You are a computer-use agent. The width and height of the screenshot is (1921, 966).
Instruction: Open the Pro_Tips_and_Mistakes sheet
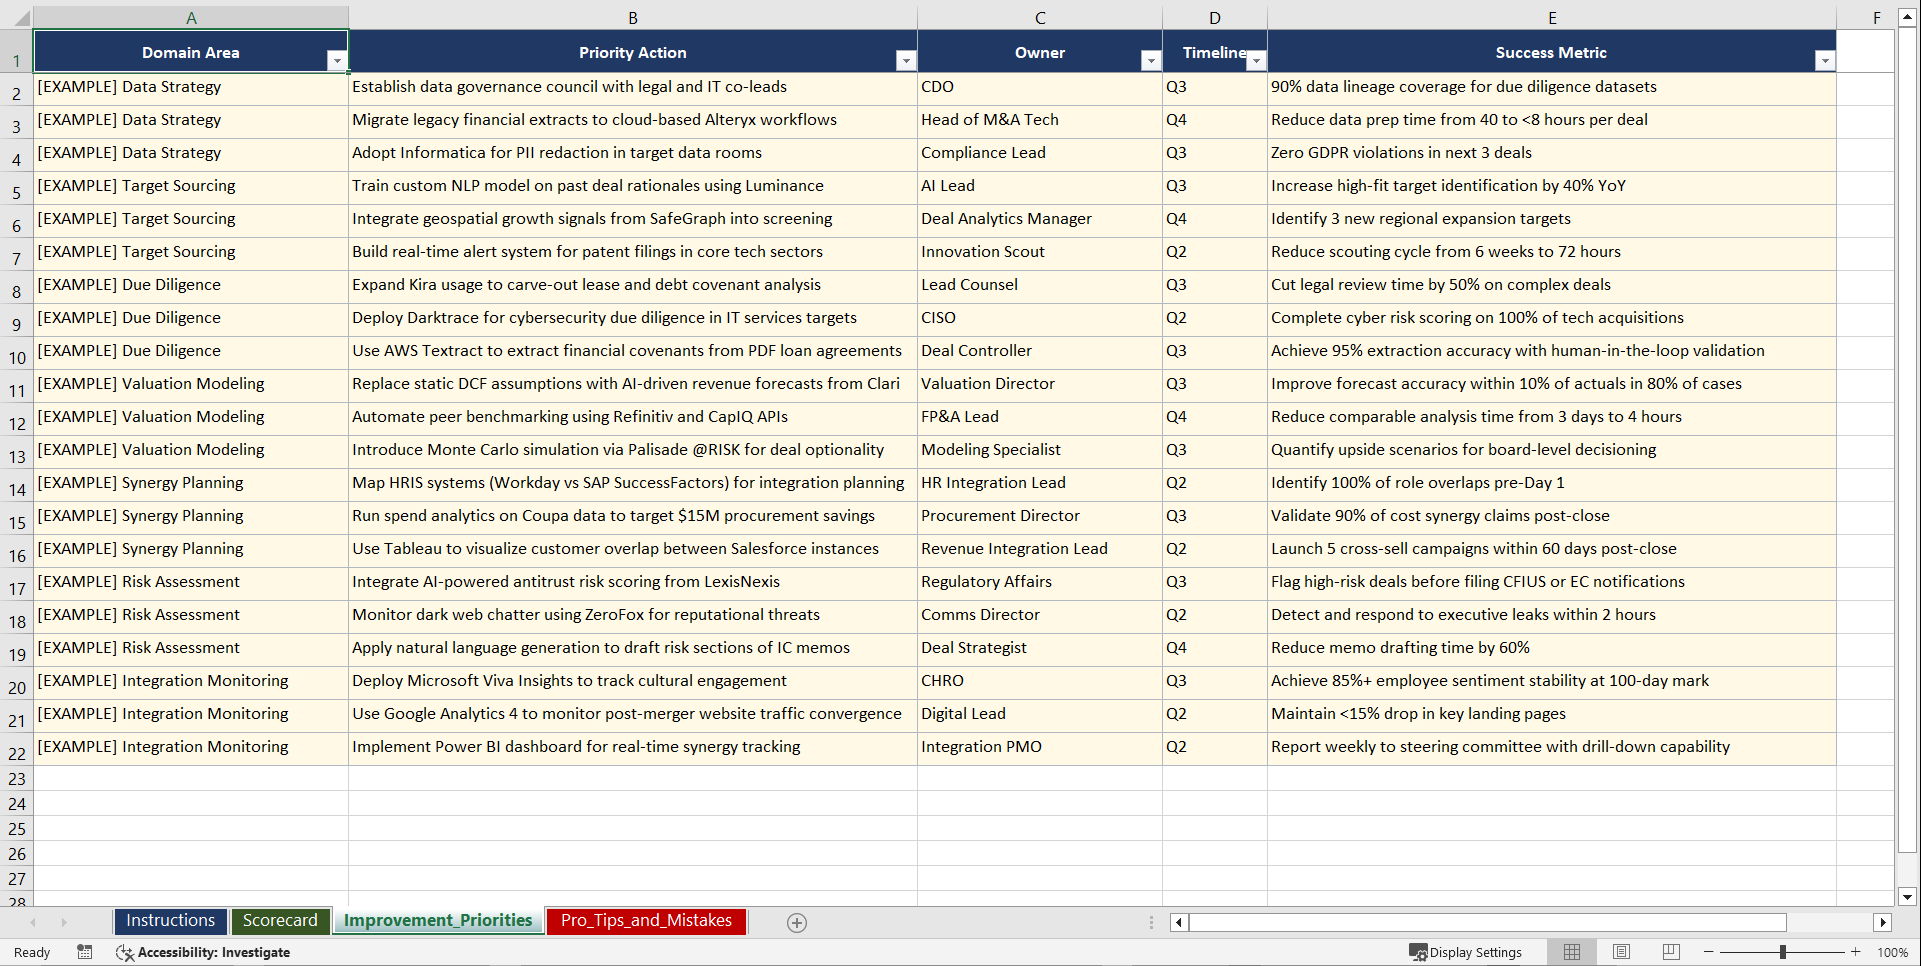click(645, 920)
